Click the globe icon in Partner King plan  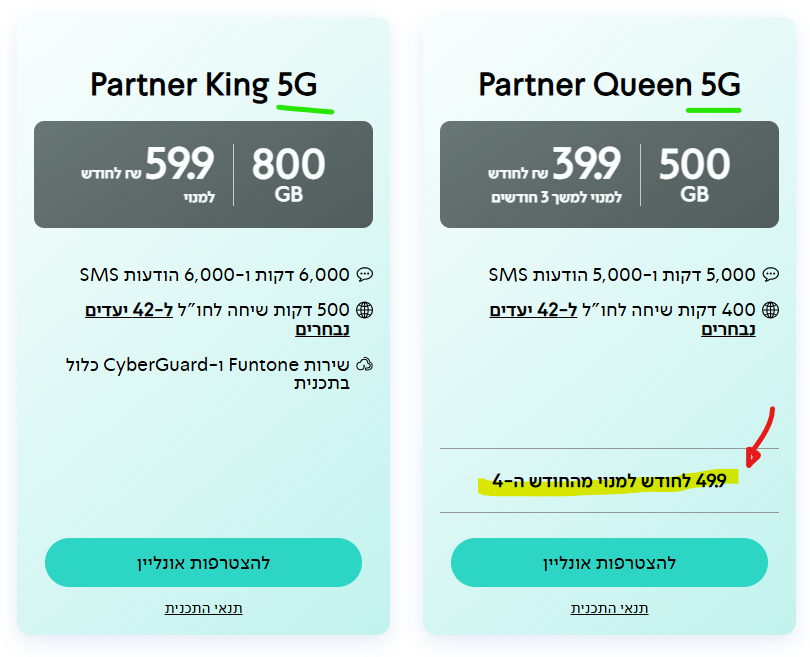[365, 310]
